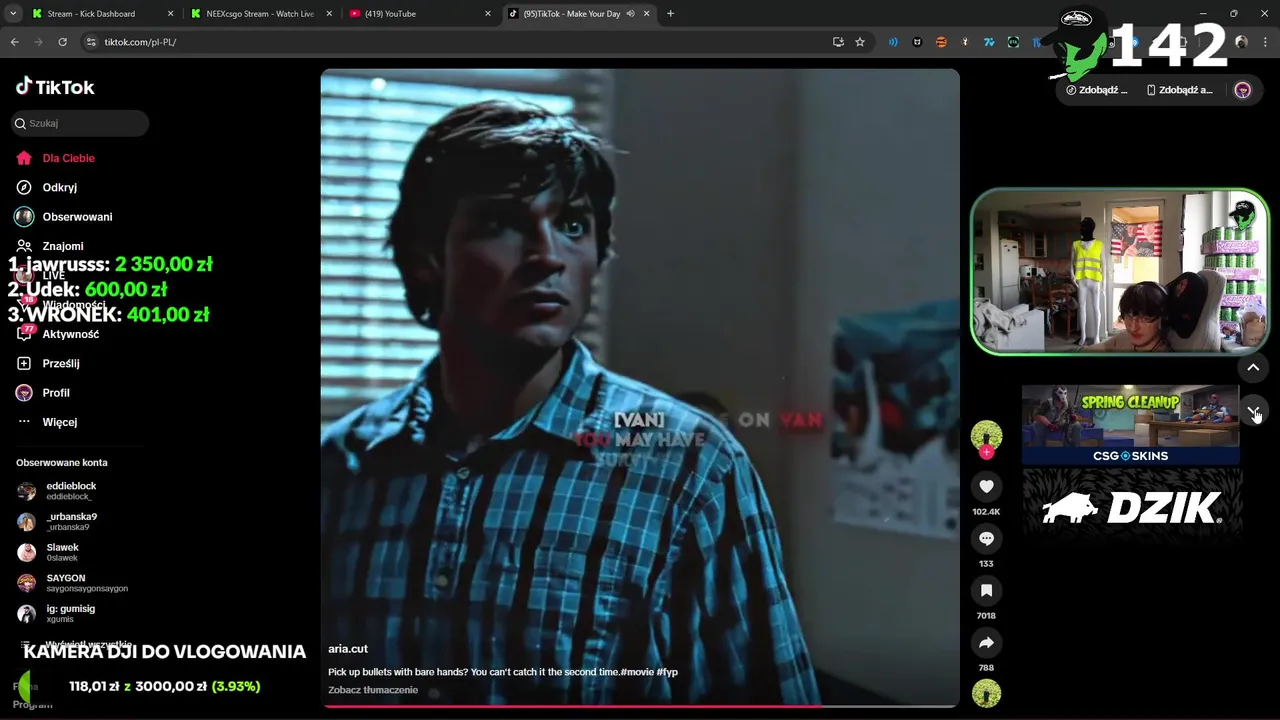Open the Chrome tab search dropdown
This screenshot has width=1280, height=720.
(x=12, y=14)
